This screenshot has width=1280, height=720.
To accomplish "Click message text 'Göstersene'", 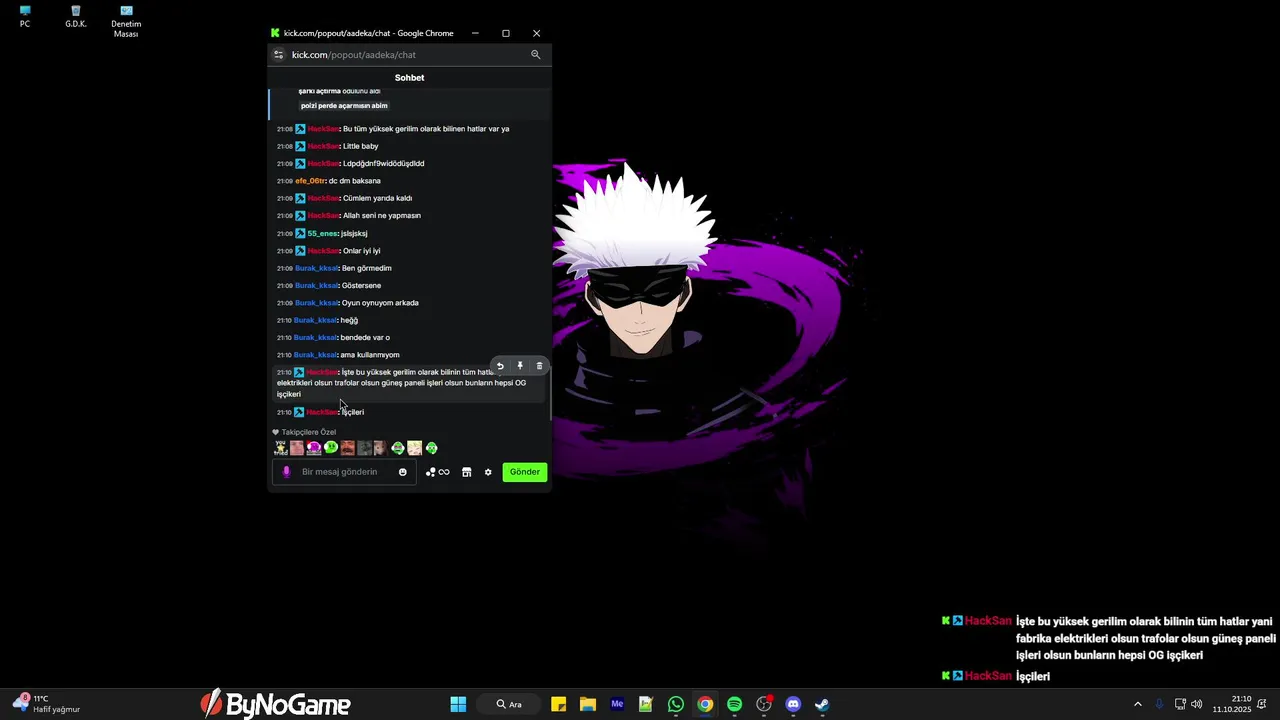I will (x=362, y=286).
